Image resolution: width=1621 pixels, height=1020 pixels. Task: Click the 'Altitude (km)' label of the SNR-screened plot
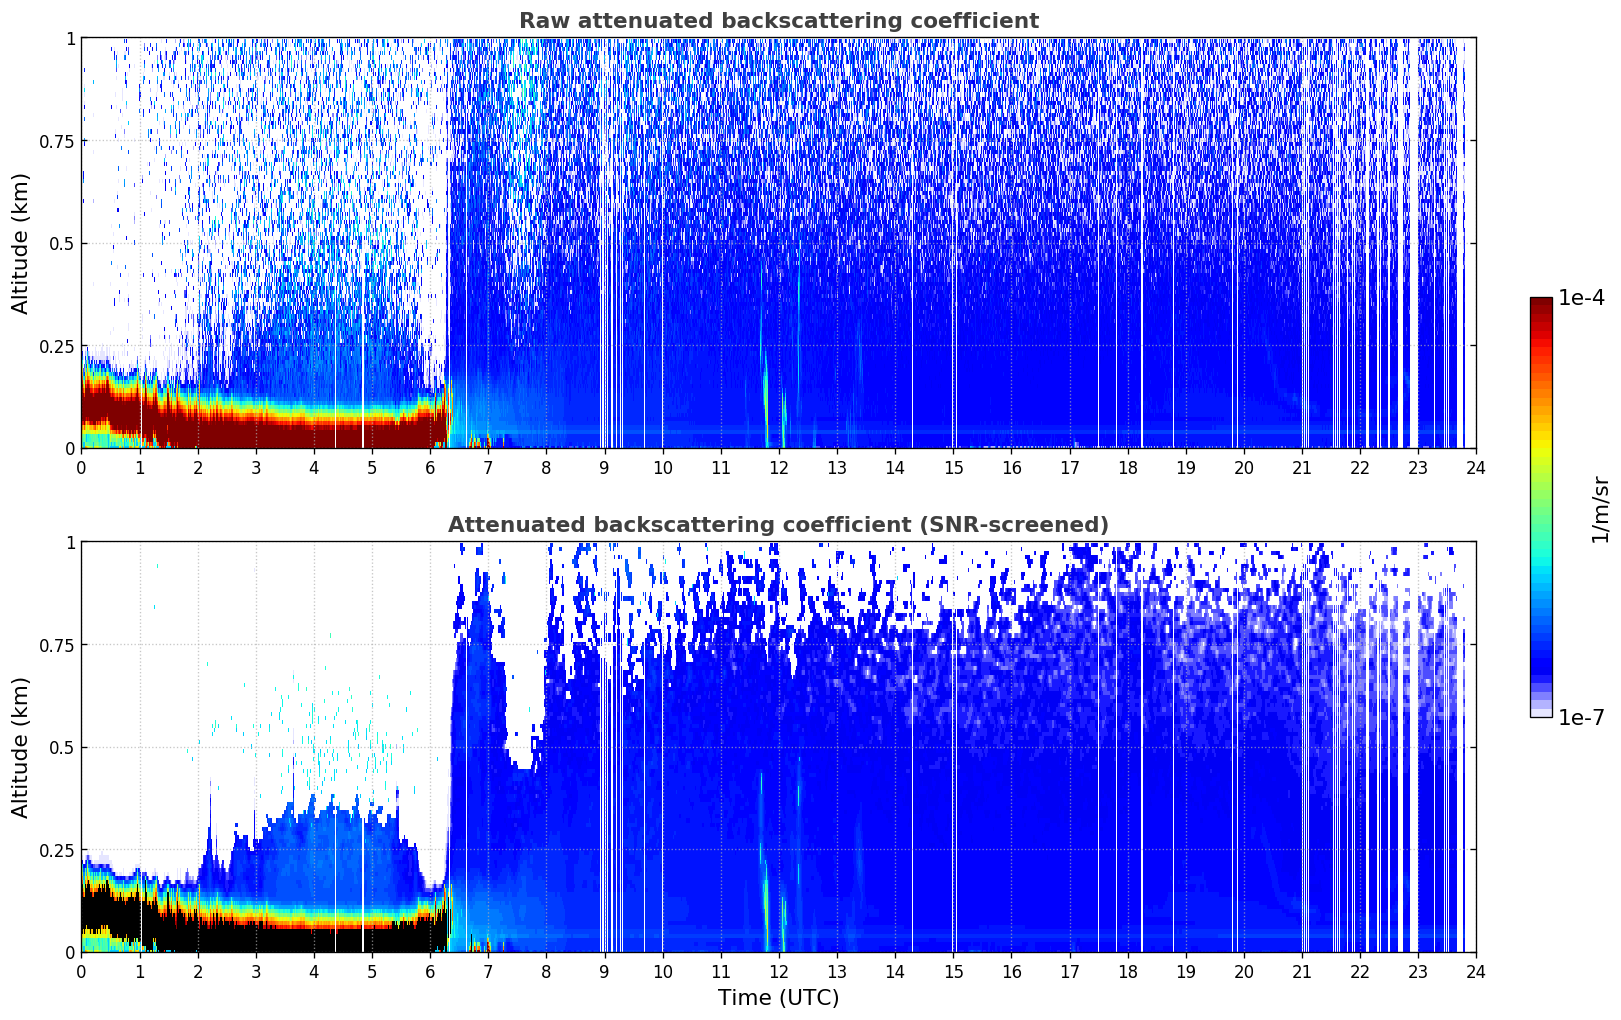point(21,747)
